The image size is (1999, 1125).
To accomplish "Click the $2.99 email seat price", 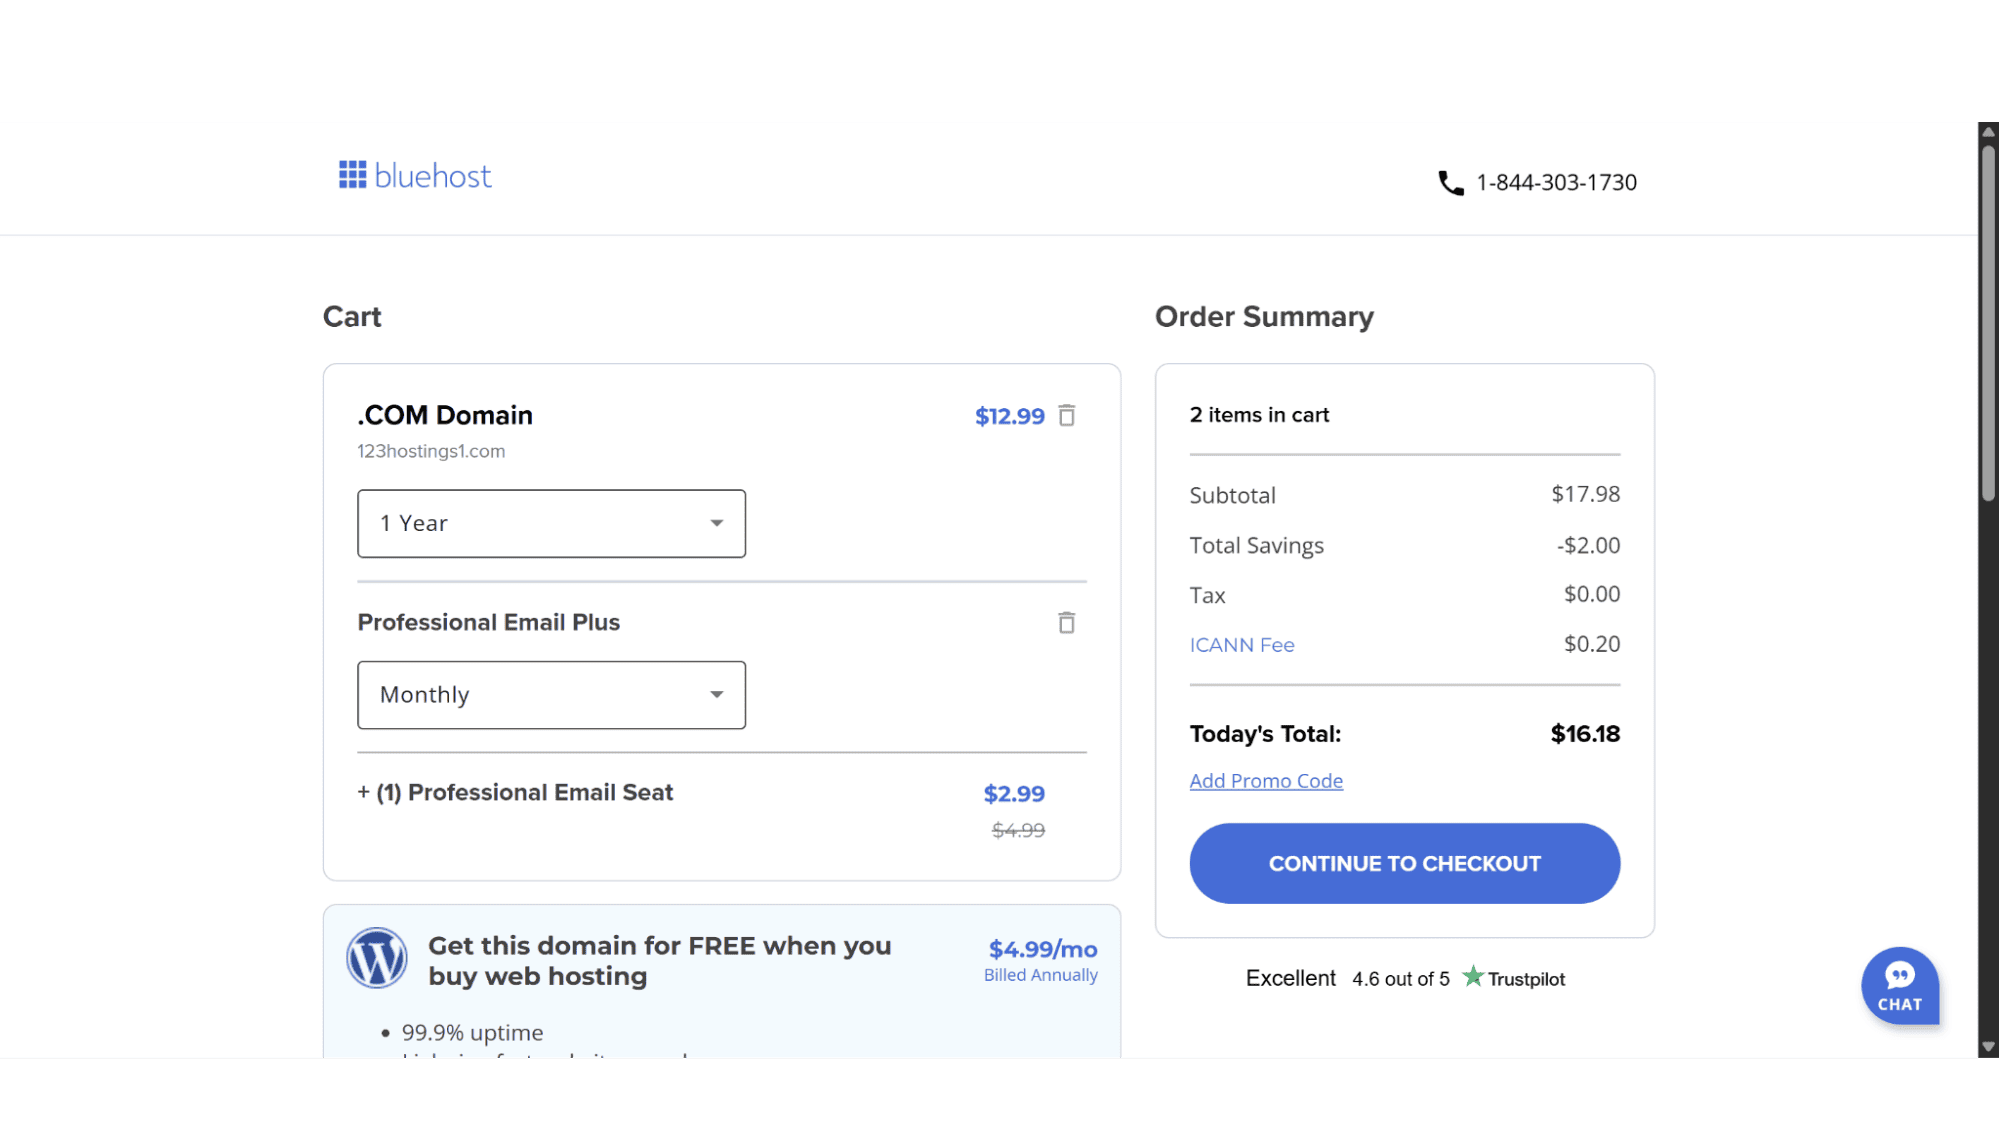I will pyautogui.click(x=1014, y=793).
